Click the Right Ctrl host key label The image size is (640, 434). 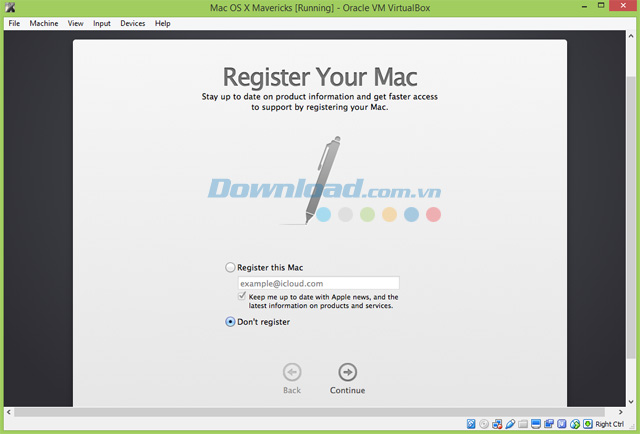[x=609, y=424]
